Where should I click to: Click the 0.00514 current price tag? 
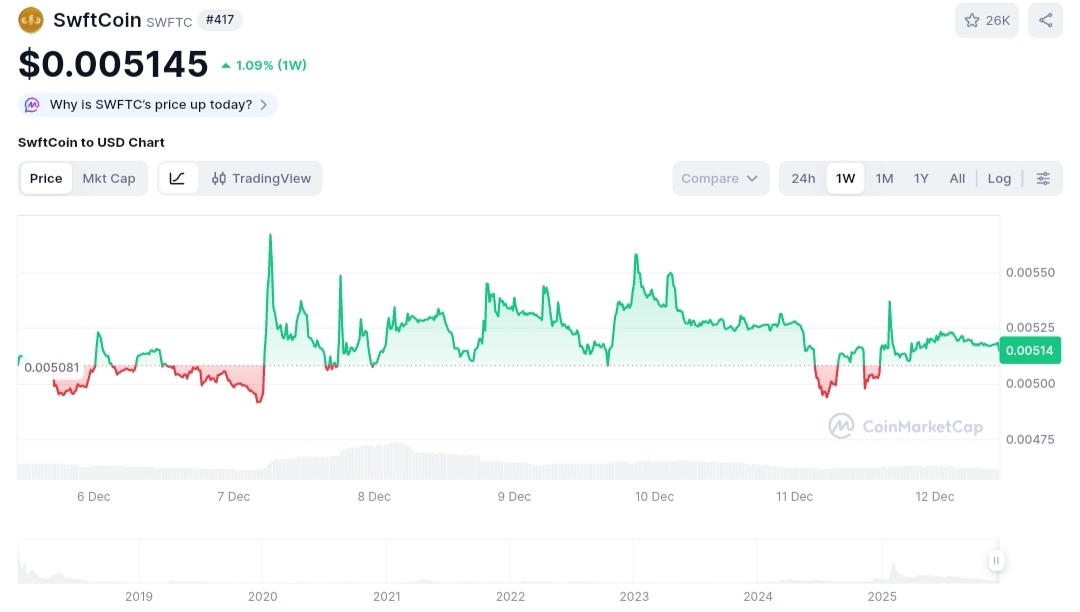tap(1029, 350)
